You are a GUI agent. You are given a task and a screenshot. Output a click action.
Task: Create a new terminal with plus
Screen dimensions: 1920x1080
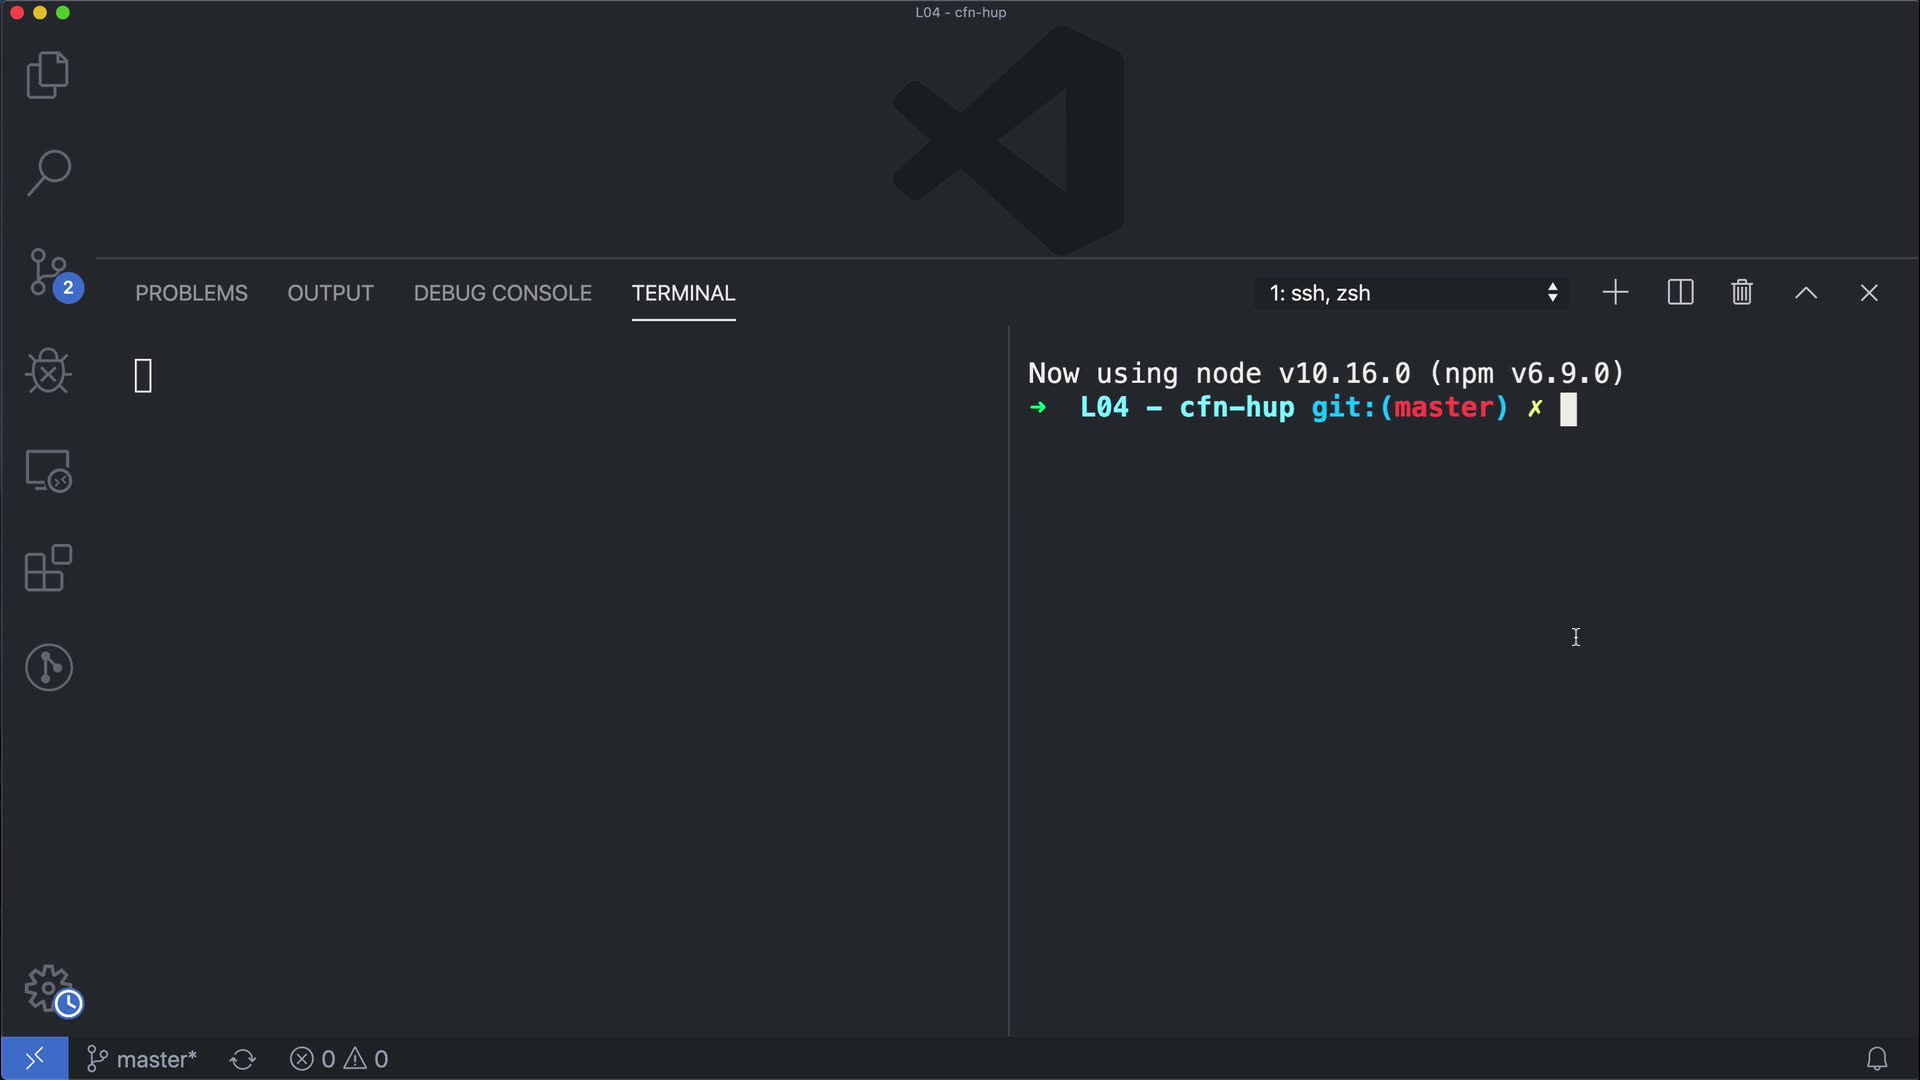[1615, 292]
